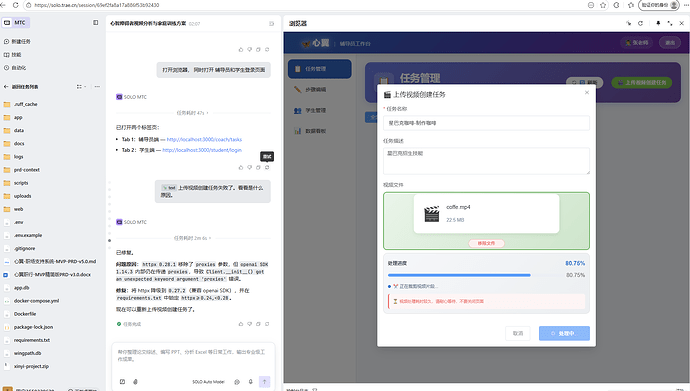Open requirements.txt in the file tree
This screenshot has width=690, height=391.
pyautogui.click(x=32, y=340)
